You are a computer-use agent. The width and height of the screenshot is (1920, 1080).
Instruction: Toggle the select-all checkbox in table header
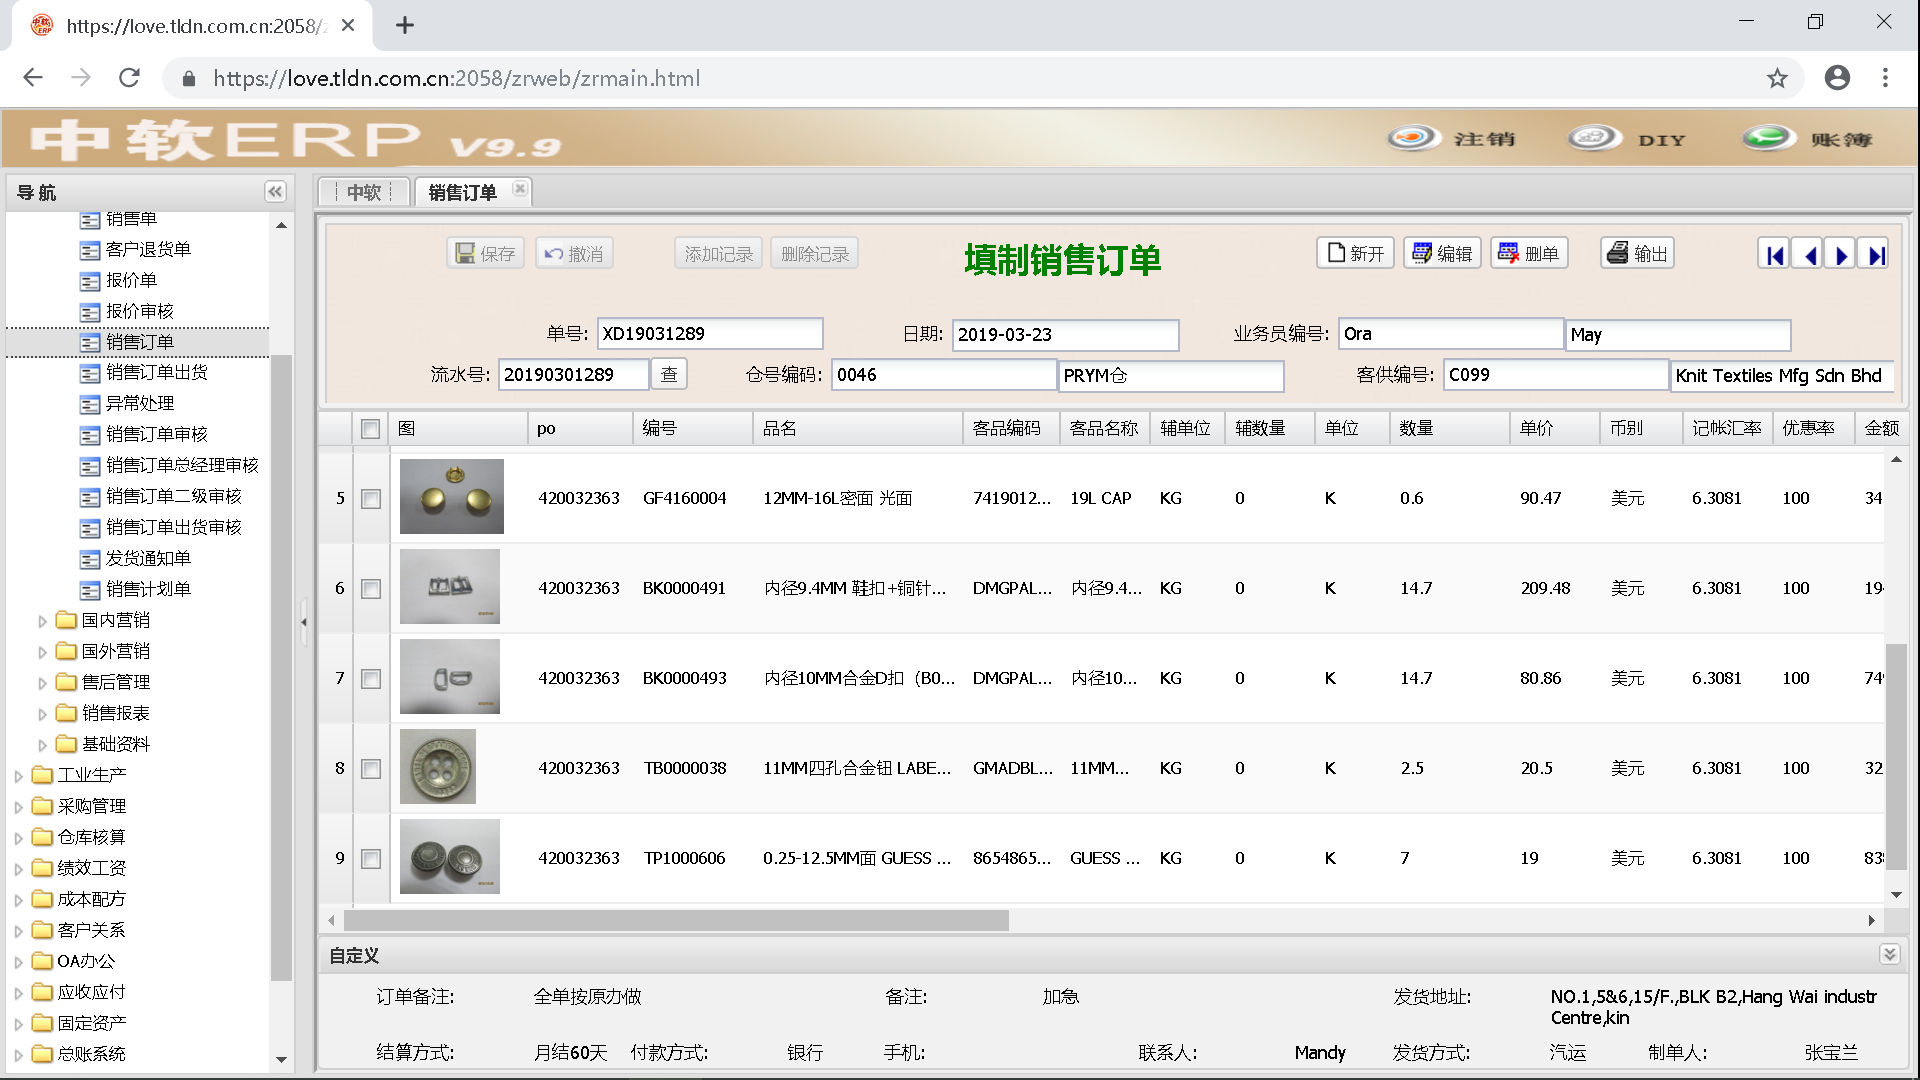tap(370, 429)
